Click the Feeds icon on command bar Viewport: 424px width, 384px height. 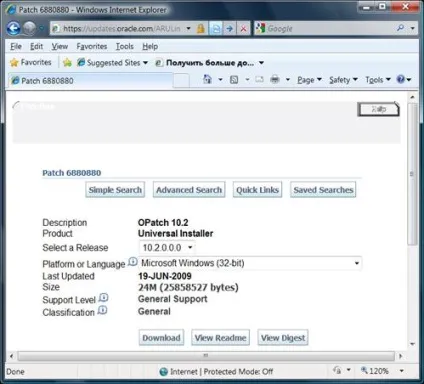(234, 80)
